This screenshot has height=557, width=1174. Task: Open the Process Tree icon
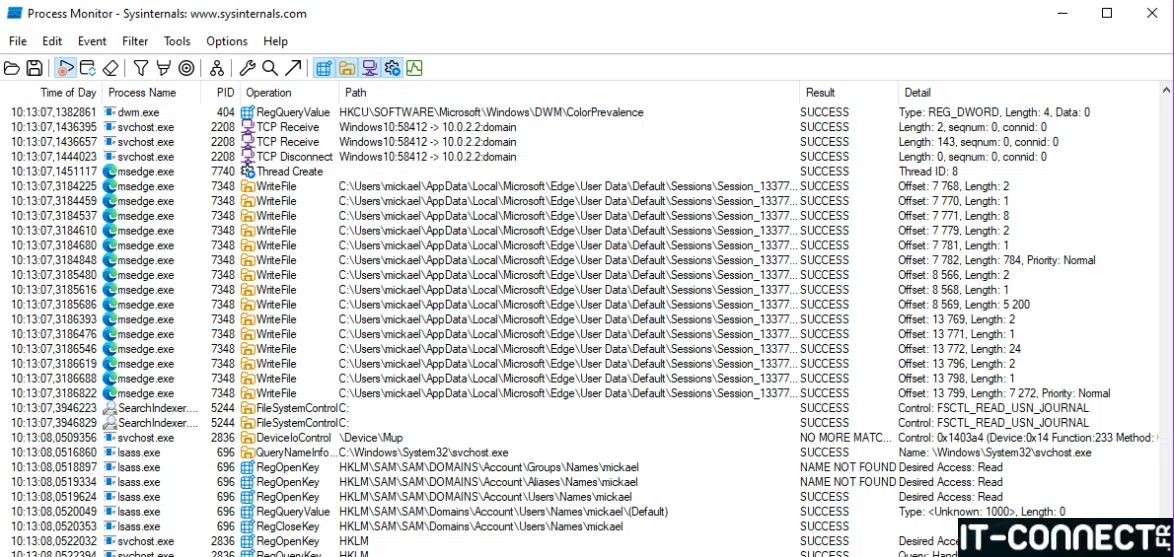point(217,68)
